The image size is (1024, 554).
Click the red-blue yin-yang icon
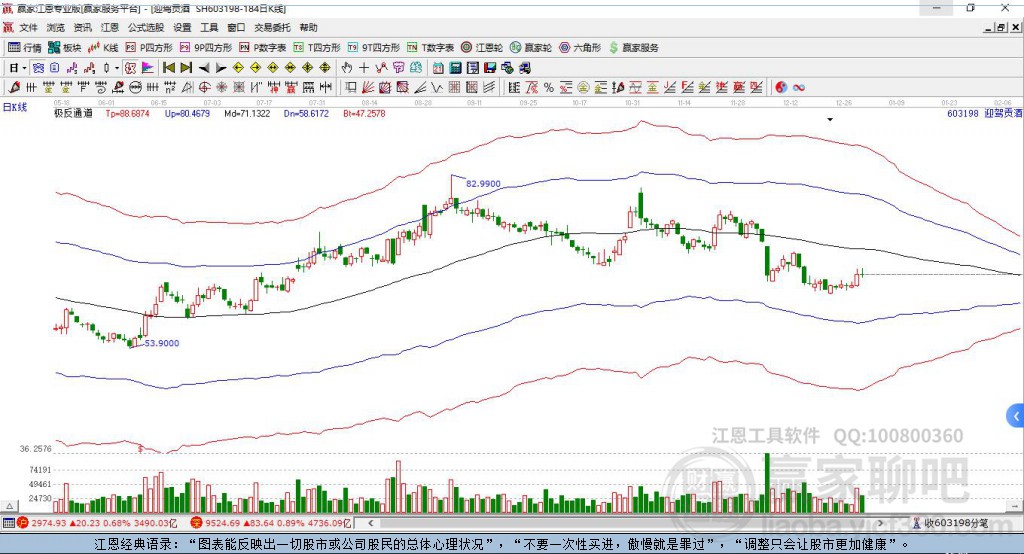pos(781,87)
